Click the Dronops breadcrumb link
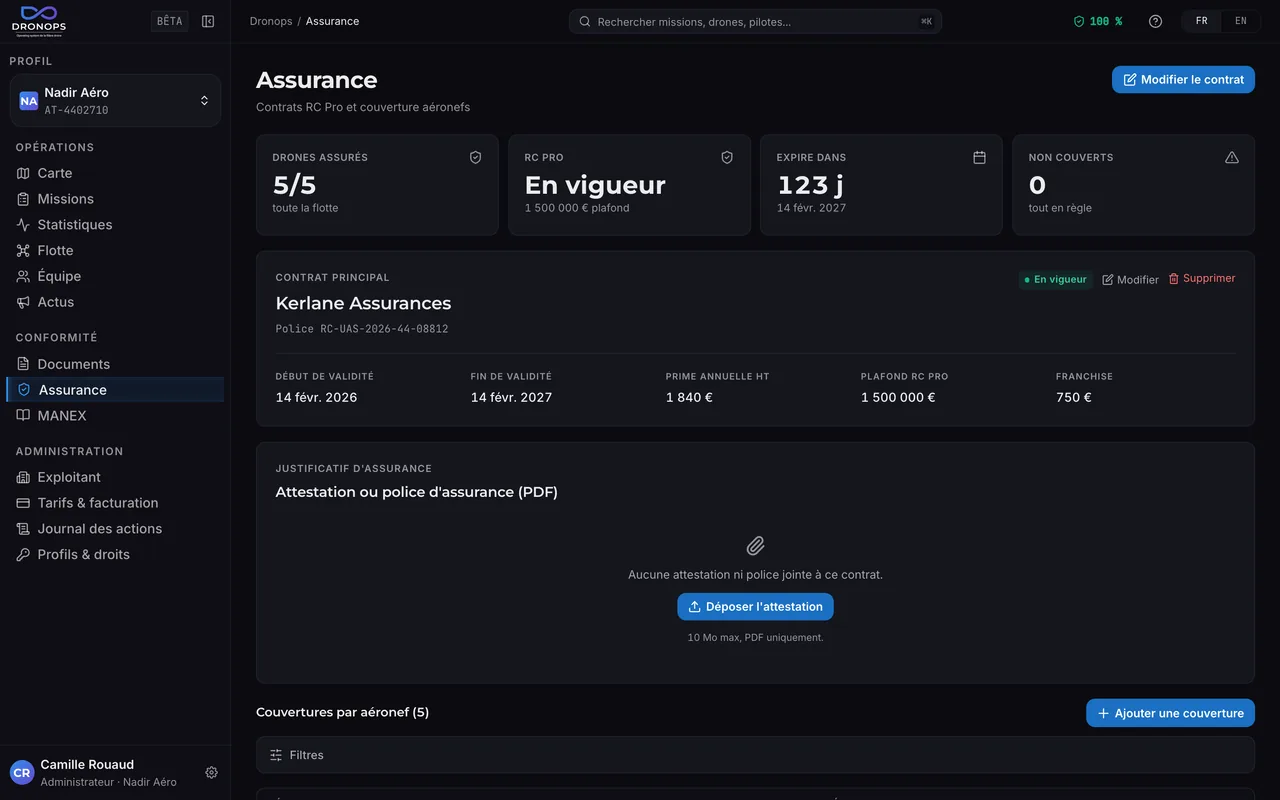This screenshot has height=800, width=1280. pos(270,21)
